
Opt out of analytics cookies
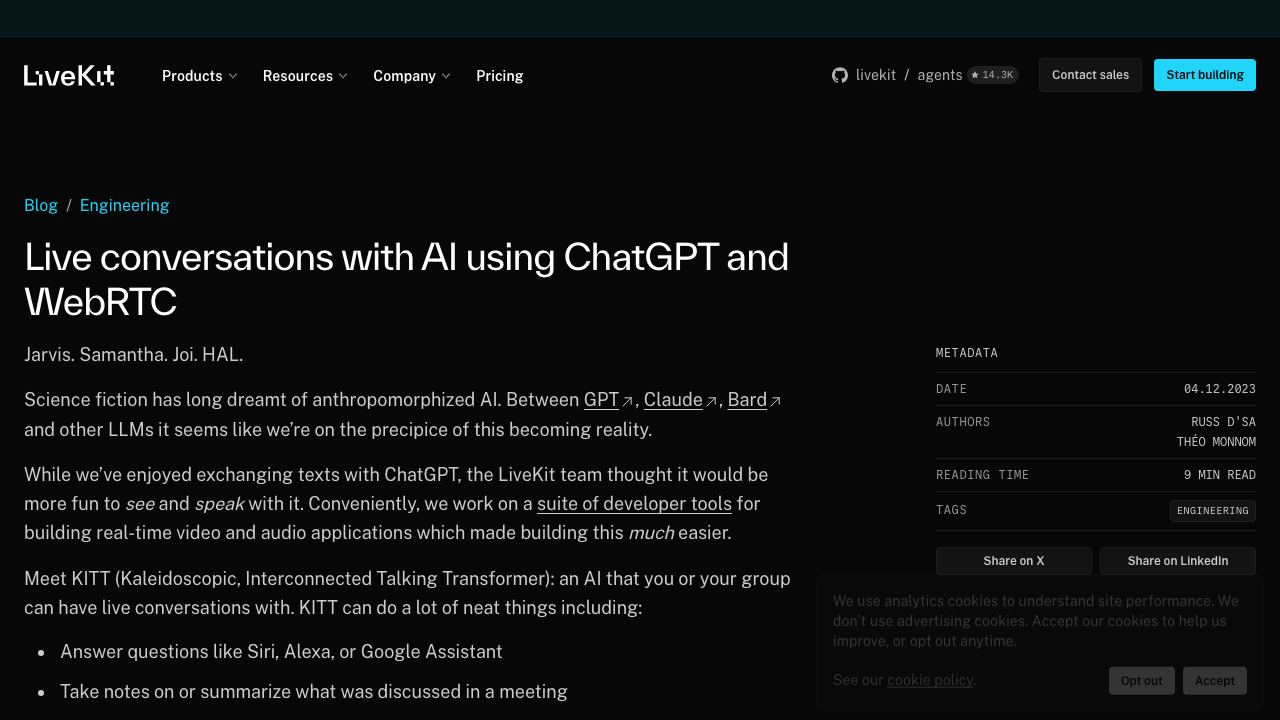[1141, 680]
